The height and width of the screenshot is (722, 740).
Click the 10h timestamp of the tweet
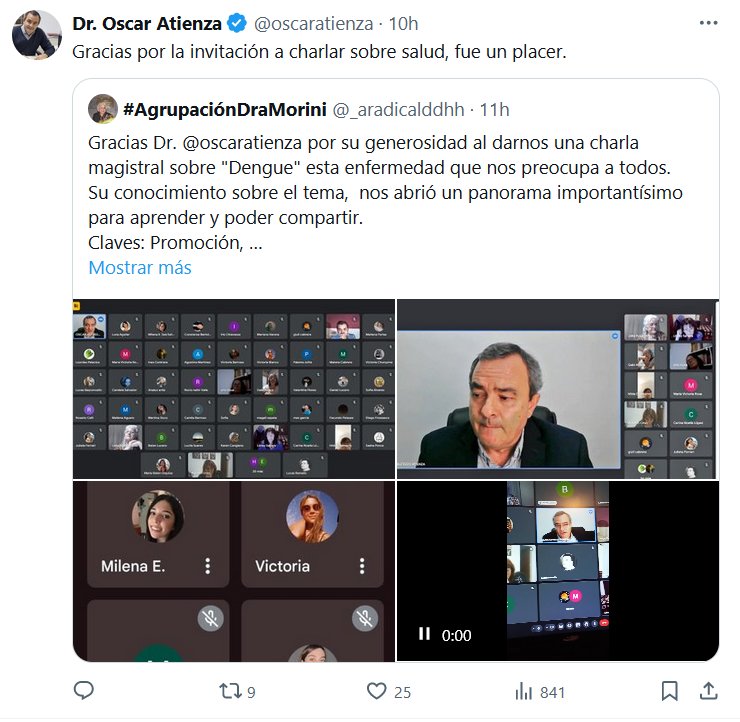click(404, 24)
